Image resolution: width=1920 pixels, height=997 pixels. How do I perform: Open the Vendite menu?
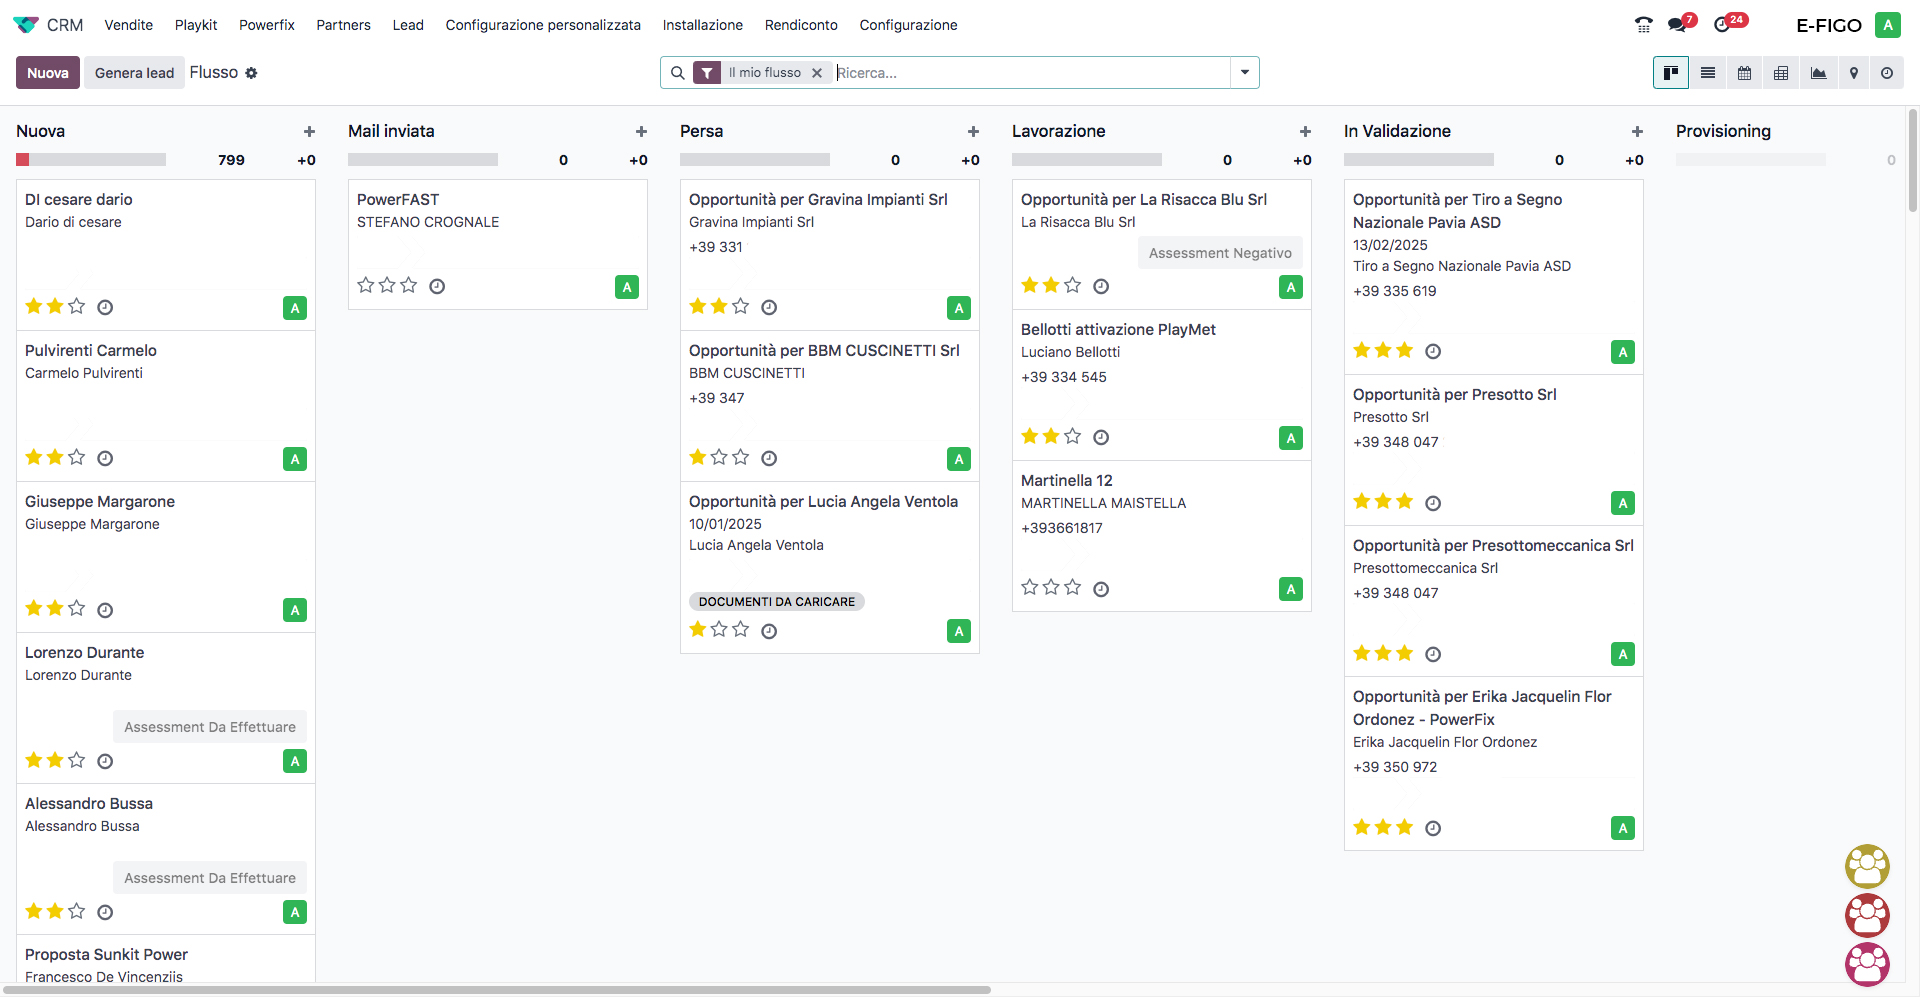129,25
